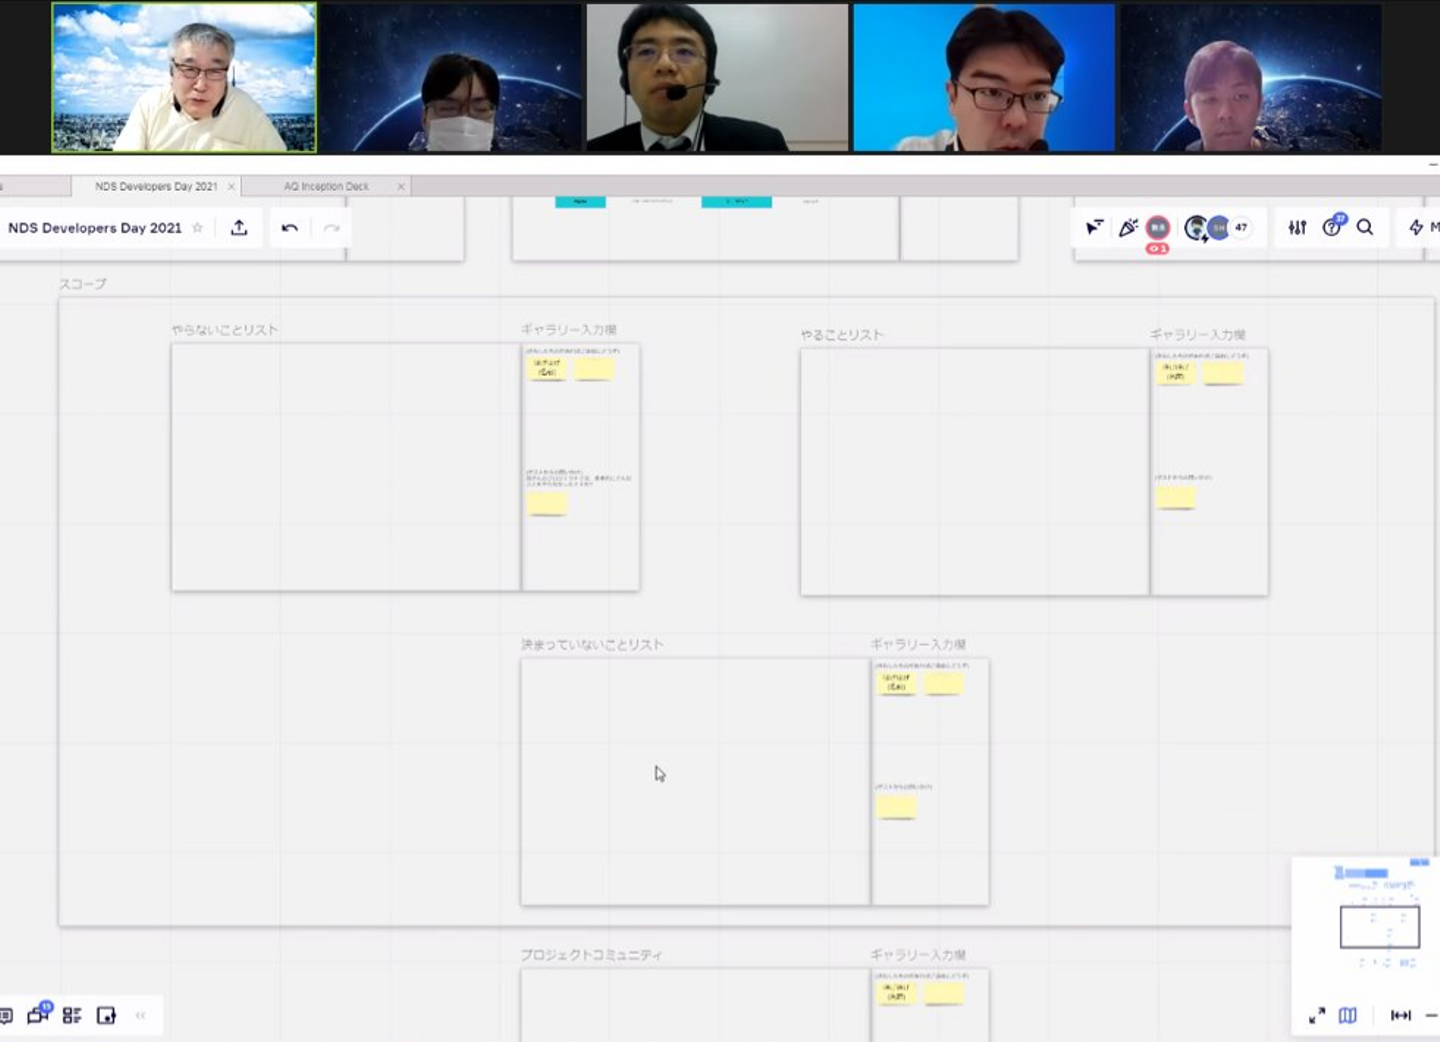Viewport: 1440px width, 1042px height.
Task: Select ギャラリー入力欄 label beside やらないことリスト
Action: tap(569, 330)
